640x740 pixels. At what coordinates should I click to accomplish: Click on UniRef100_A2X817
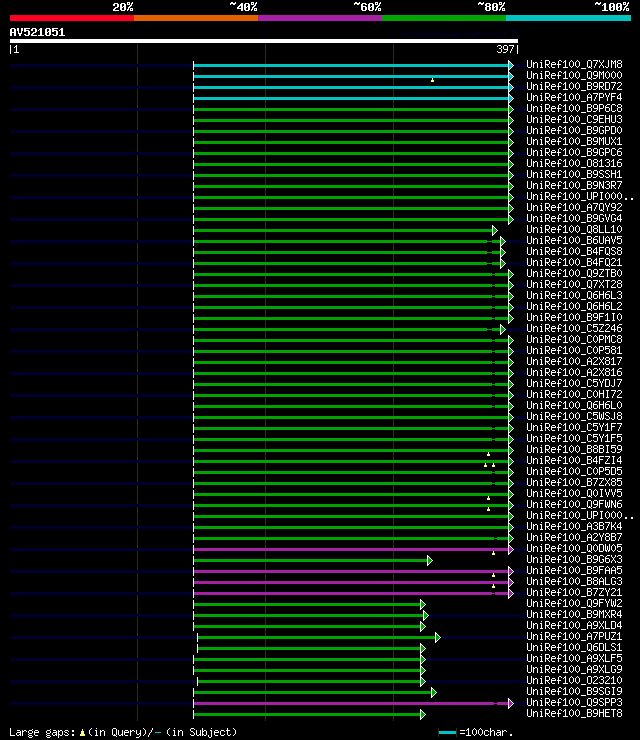pos(574,361)
